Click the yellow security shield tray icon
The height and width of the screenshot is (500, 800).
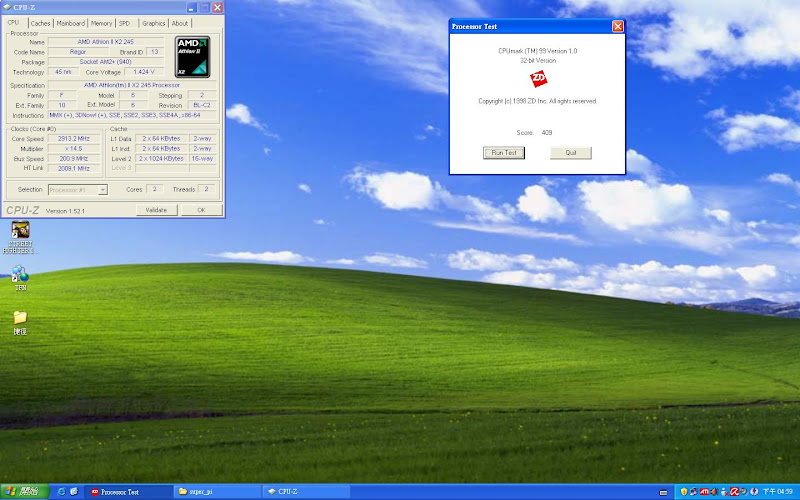pyautogui.click(x=683, y=492)
